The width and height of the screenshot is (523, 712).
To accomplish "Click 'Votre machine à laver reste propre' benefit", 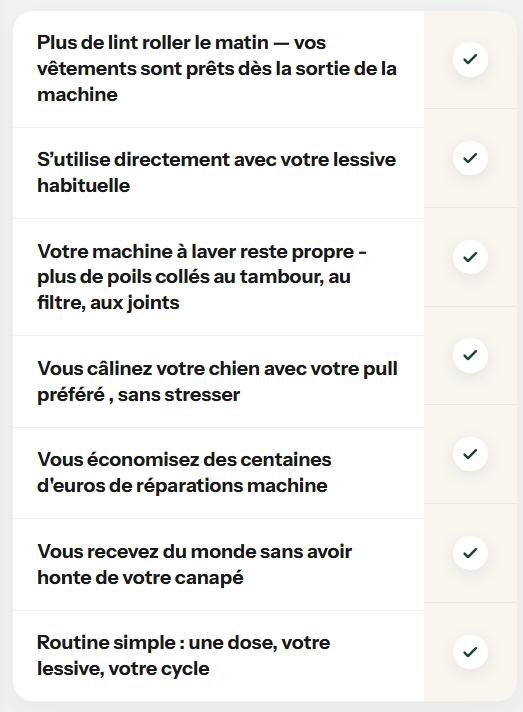I will click(x=218, y=277).
